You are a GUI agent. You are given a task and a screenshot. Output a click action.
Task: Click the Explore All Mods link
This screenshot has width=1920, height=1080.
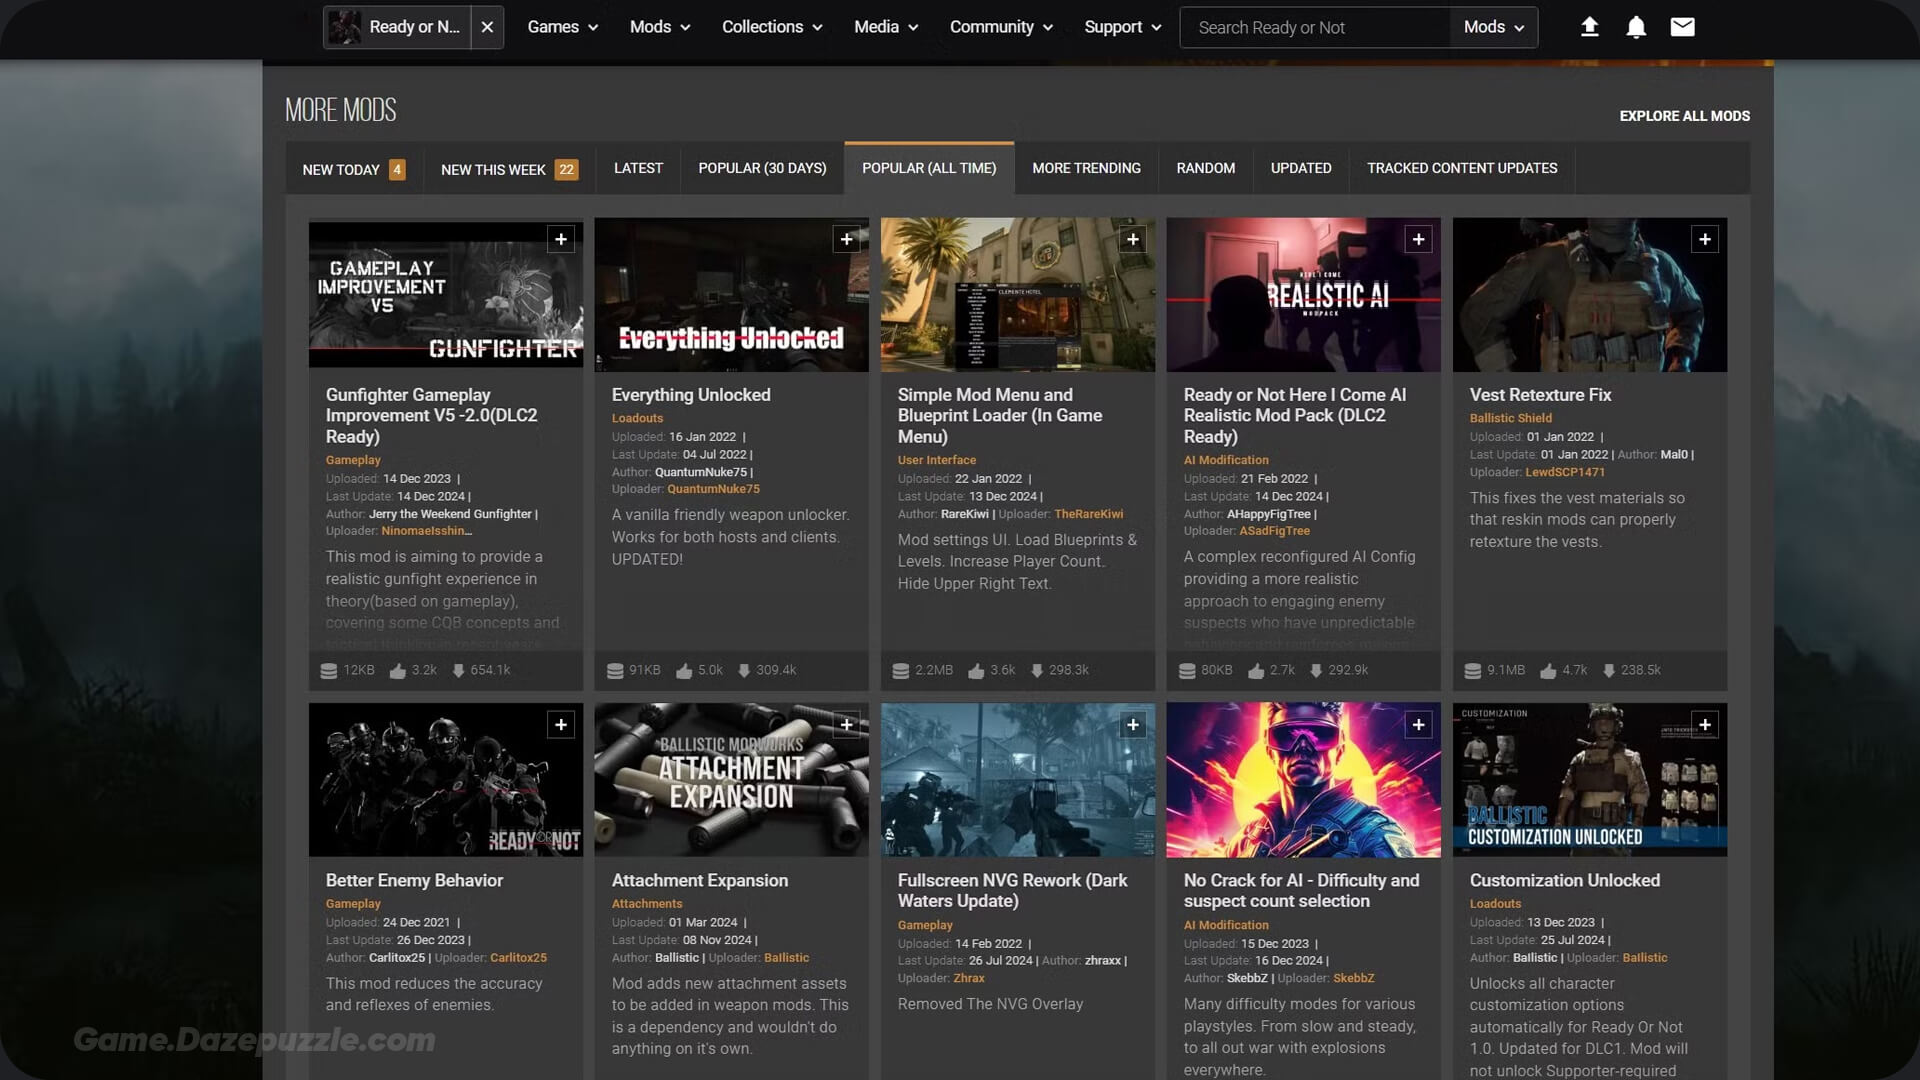pos(1684,116)
